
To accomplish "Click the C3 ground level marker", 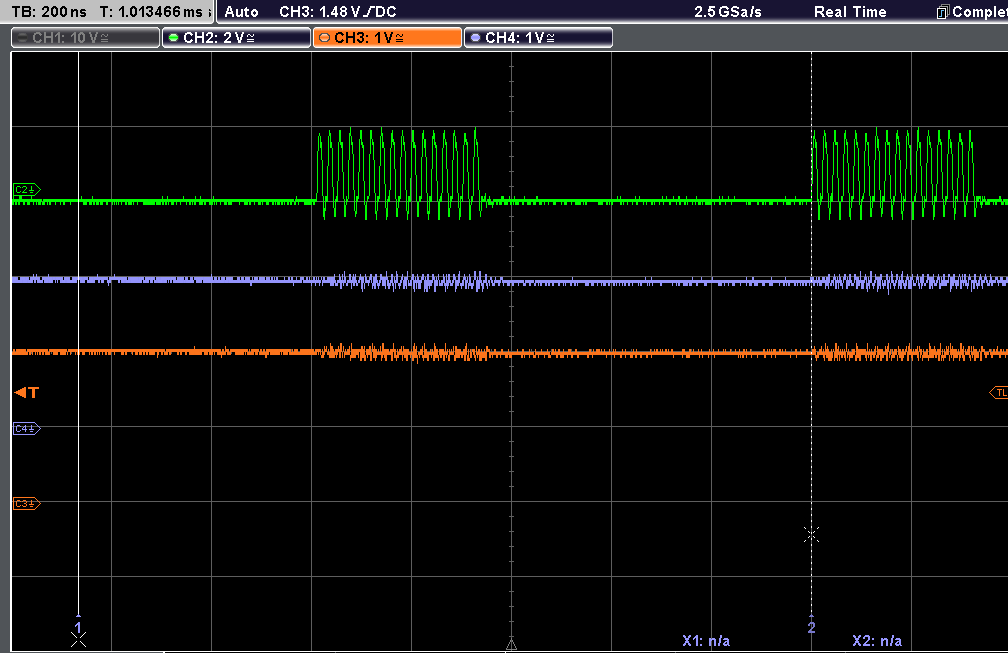I will [26, 503].
